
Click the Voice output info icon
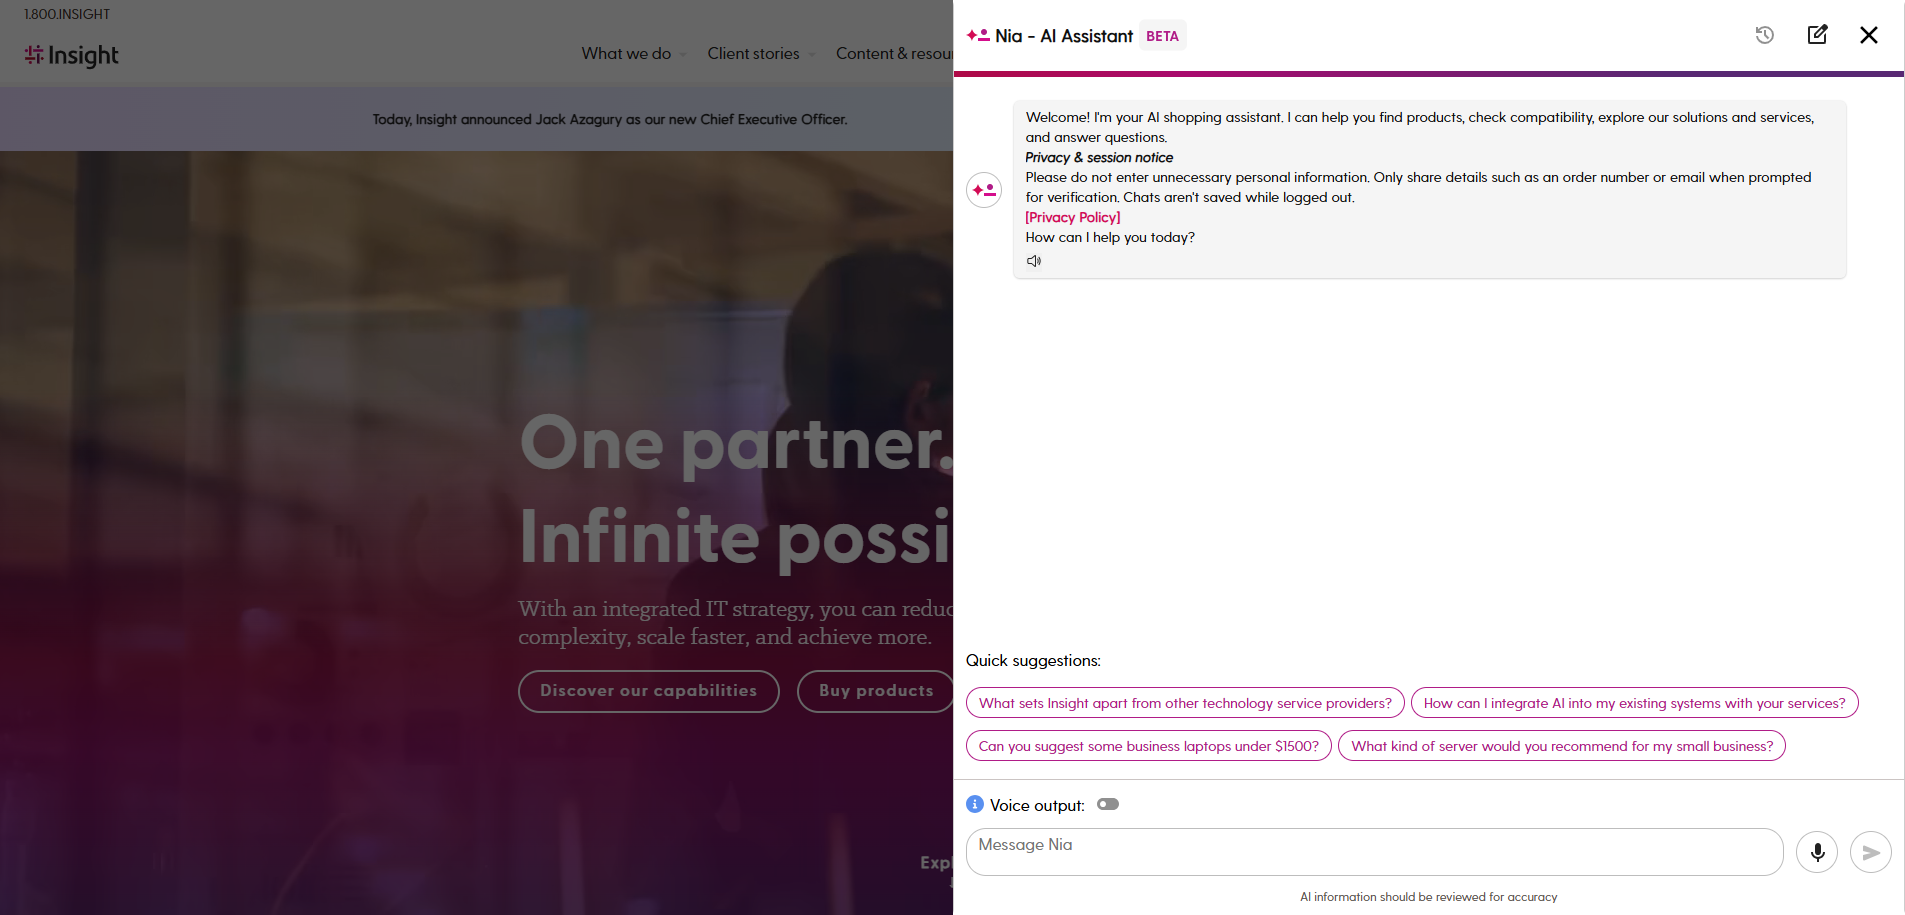pyautogui.click(x=975, y=805)
